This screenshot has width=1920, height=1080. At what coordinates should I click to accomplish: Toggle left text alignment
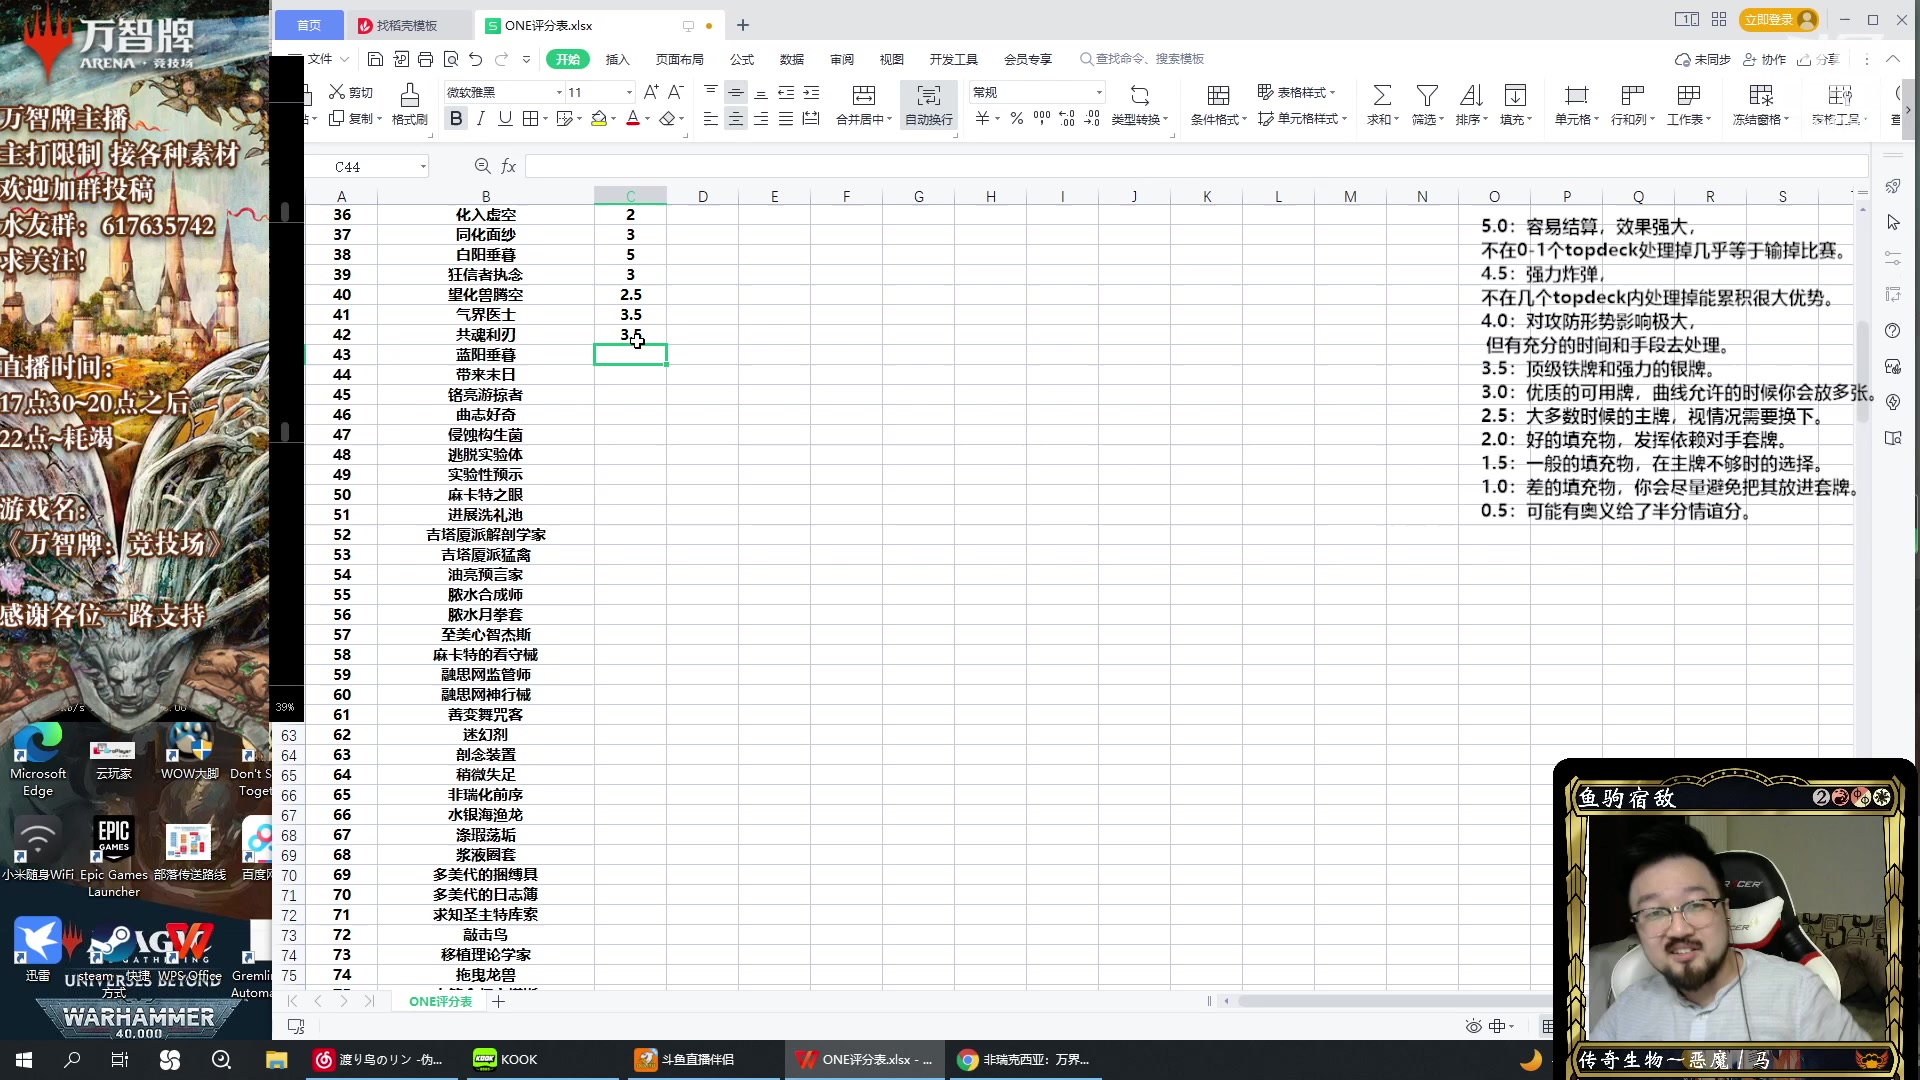click(711, 118)
